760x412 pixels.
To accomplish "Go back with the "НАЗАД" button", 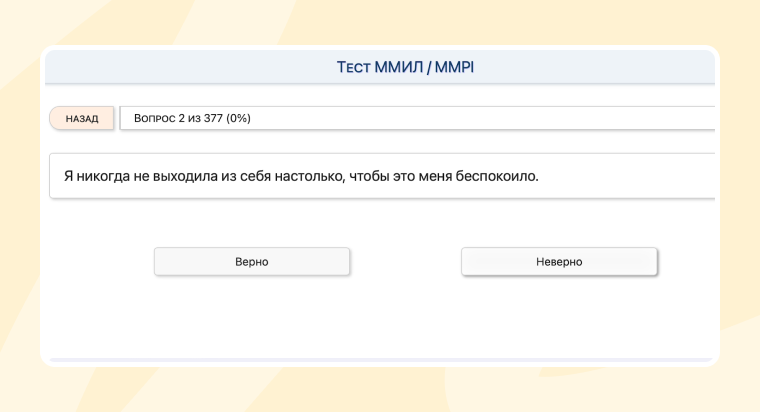I will (x=82, y=118).
